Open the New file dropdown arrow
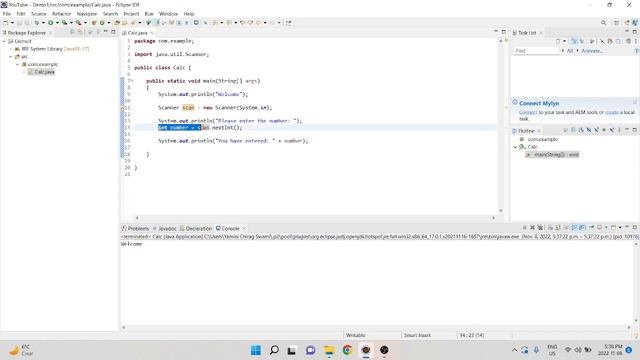 [x=12, y=23]
